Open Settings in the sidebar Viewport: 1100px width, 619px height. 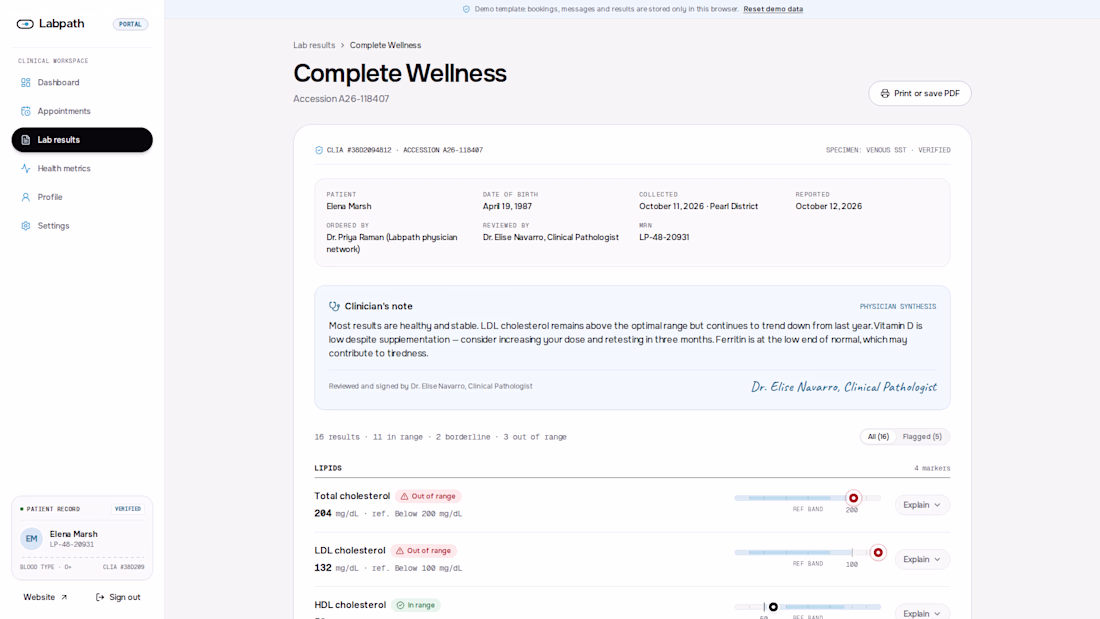(x=82, y=226)
